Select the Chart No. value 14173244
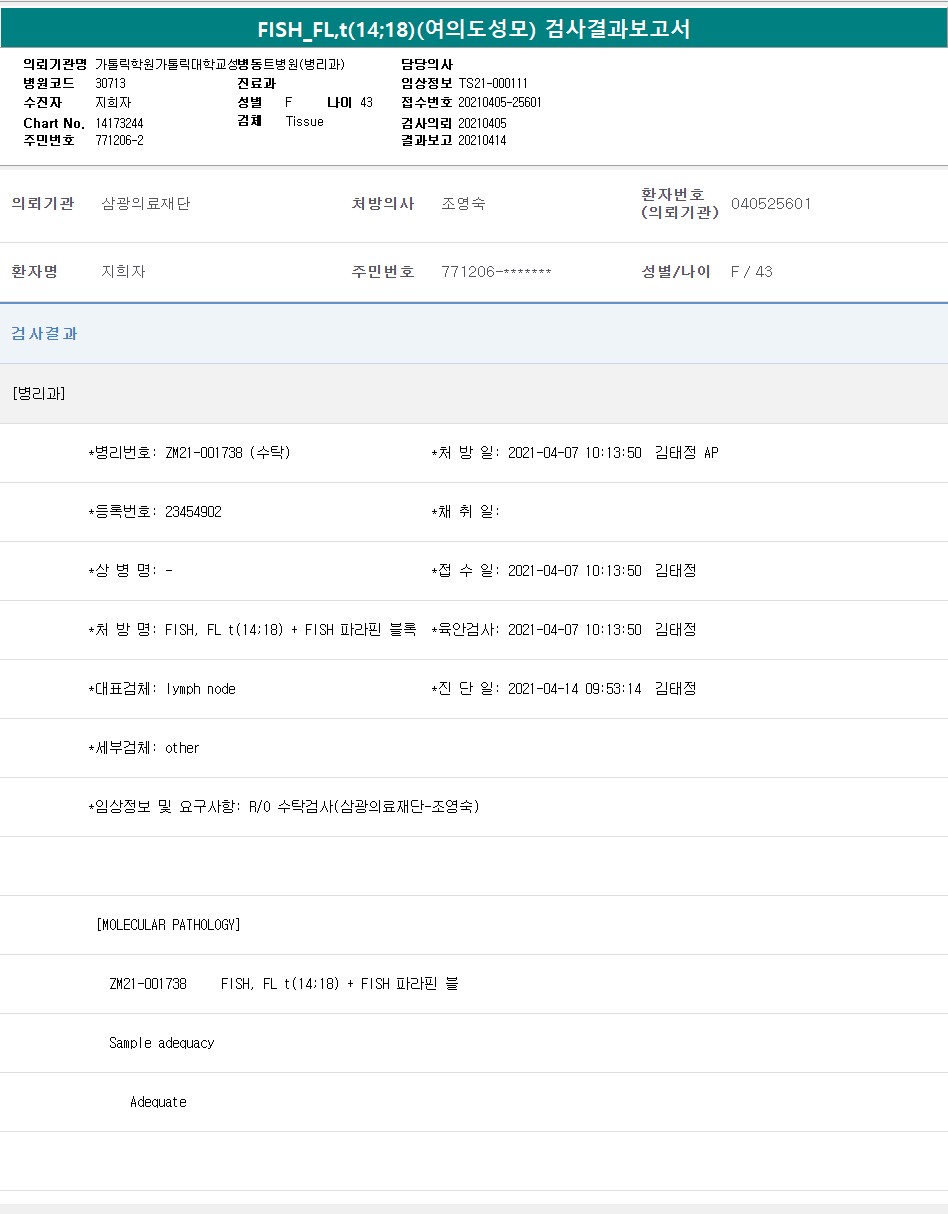Image resolution: width=948 pixels, height=1214 pixels. click(120, 123)
